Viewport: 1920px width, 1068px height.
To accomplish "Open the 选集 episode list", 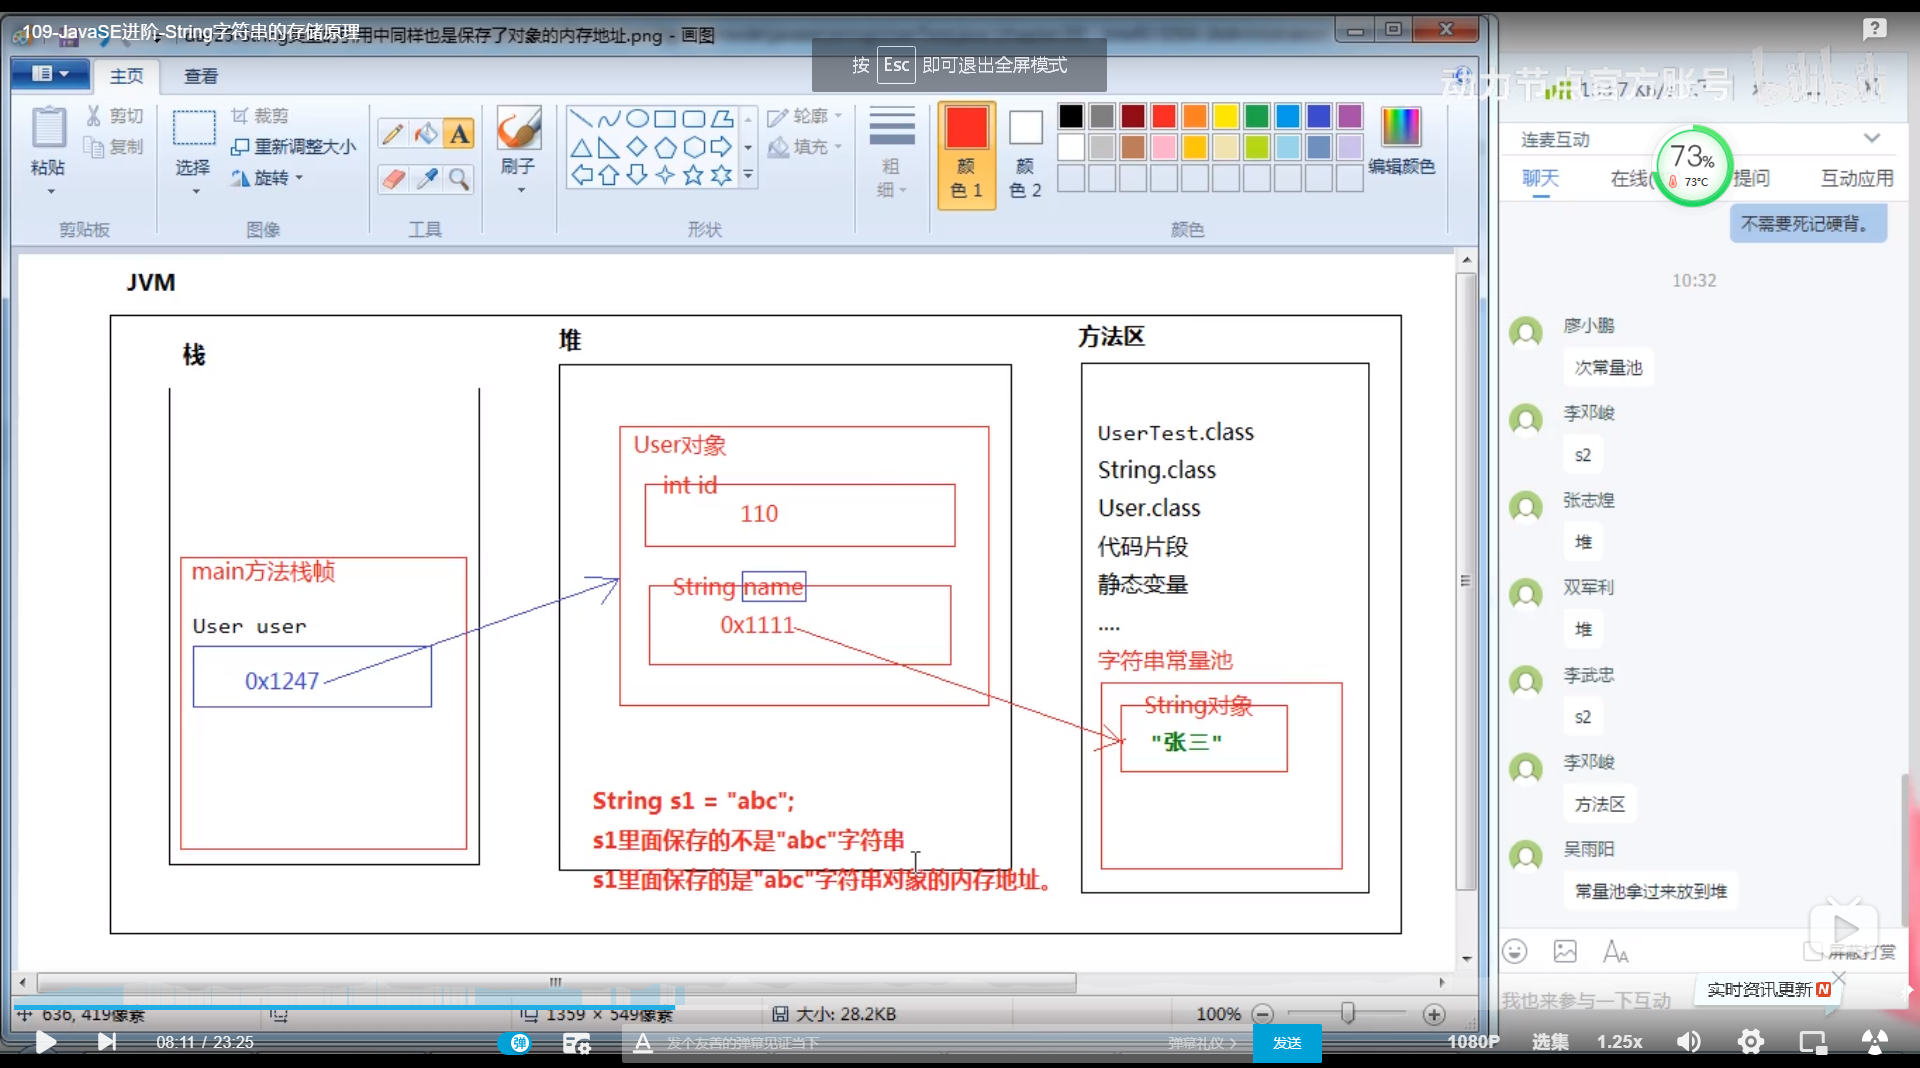I will click(1550, 1042).
